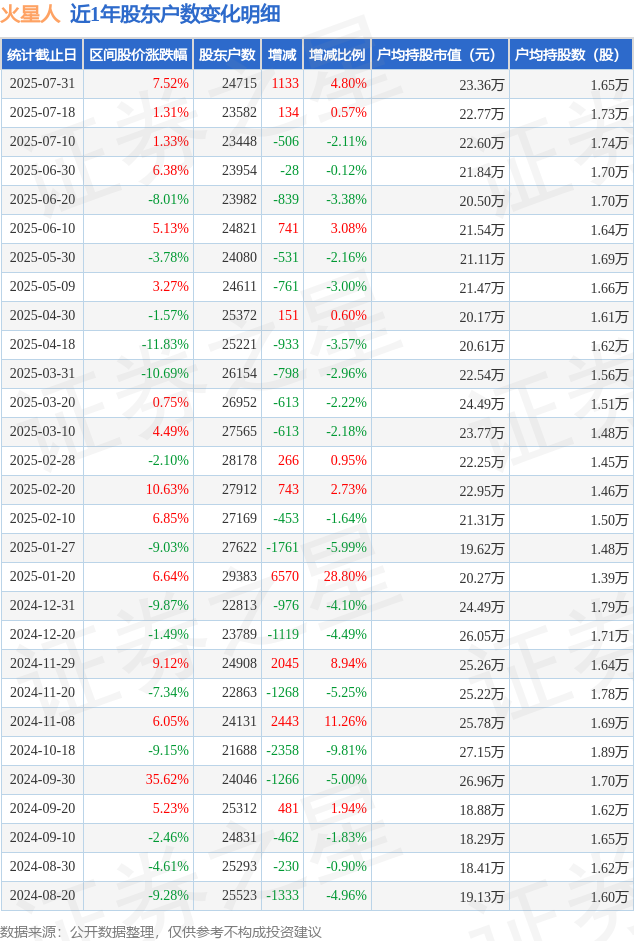This screenshot has width=634, height=941.
Task: Select the 2024-08-20 date row
Action: 317,895
